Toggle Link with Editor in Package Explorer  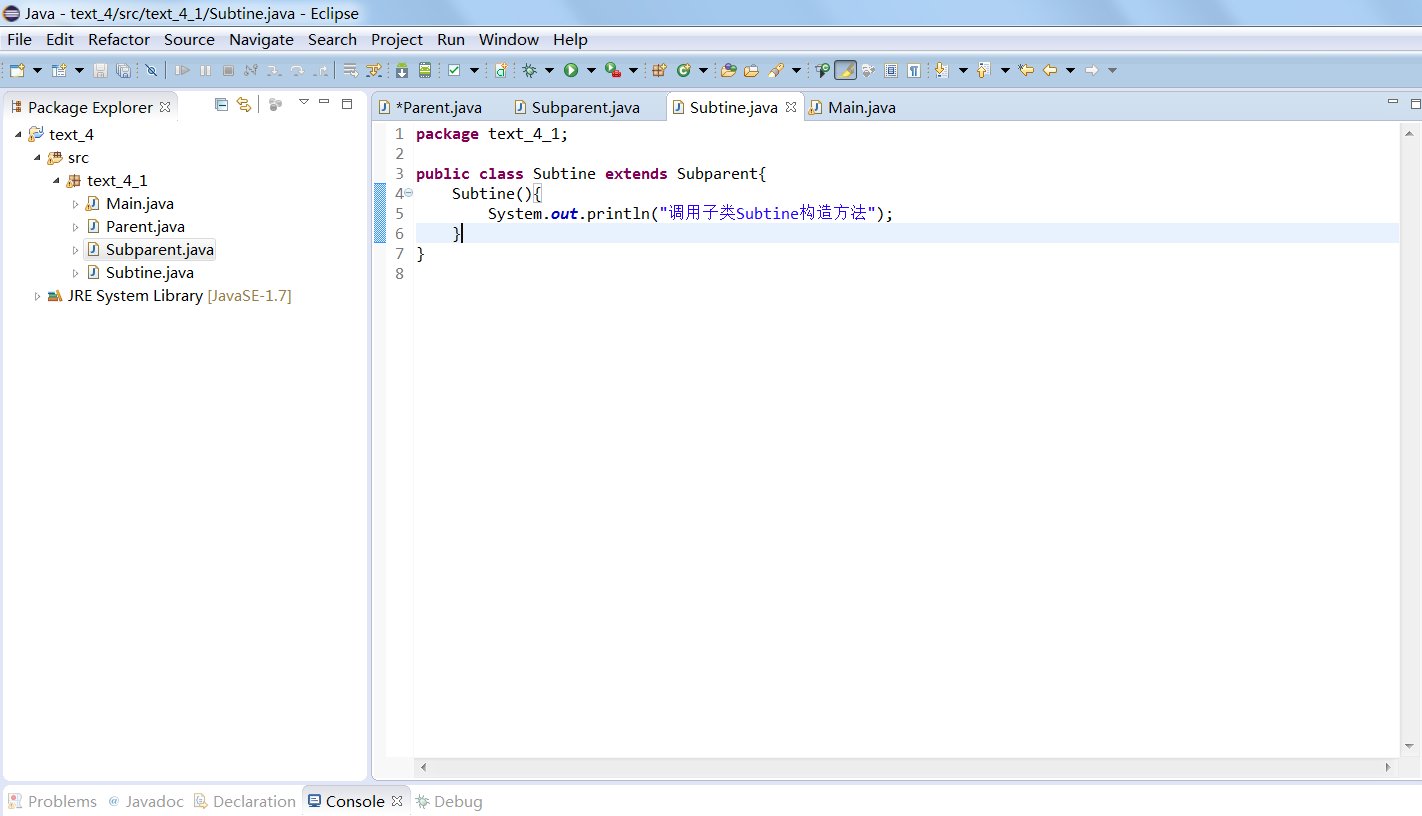pos(243,104)
